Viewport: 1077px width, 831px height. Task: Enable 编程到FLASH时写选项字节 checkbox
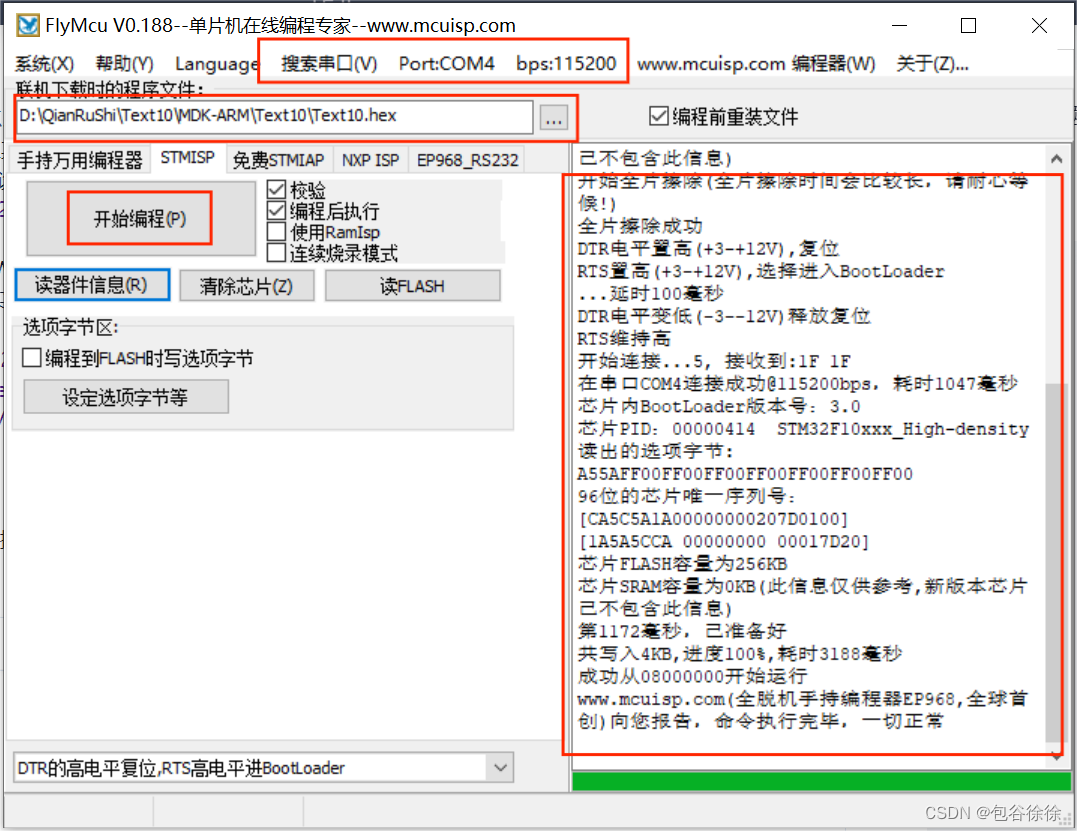click(32, 358)
